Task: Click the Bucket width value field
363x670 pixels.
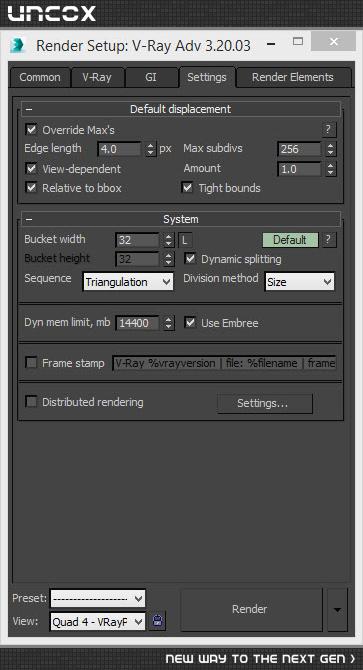Action: (138, 240)
